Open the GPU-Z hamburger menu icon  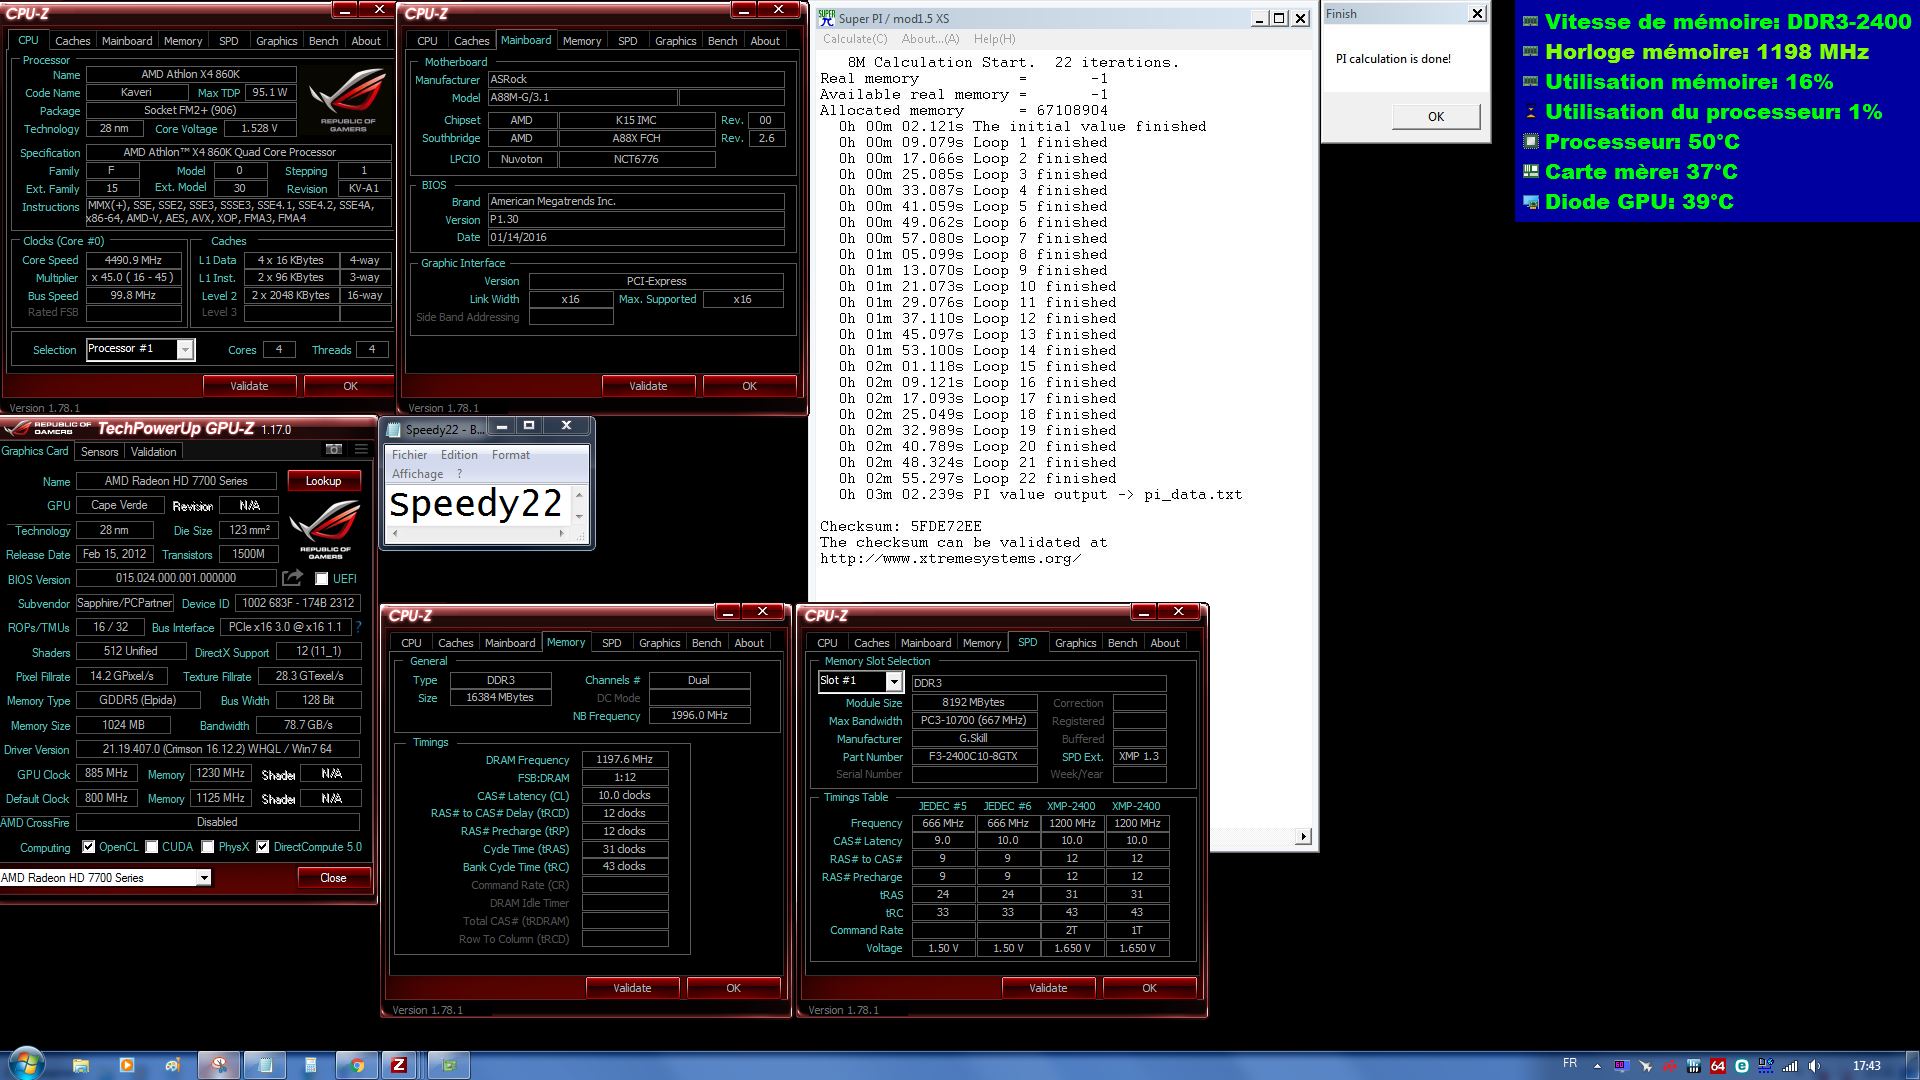(361, 450)
